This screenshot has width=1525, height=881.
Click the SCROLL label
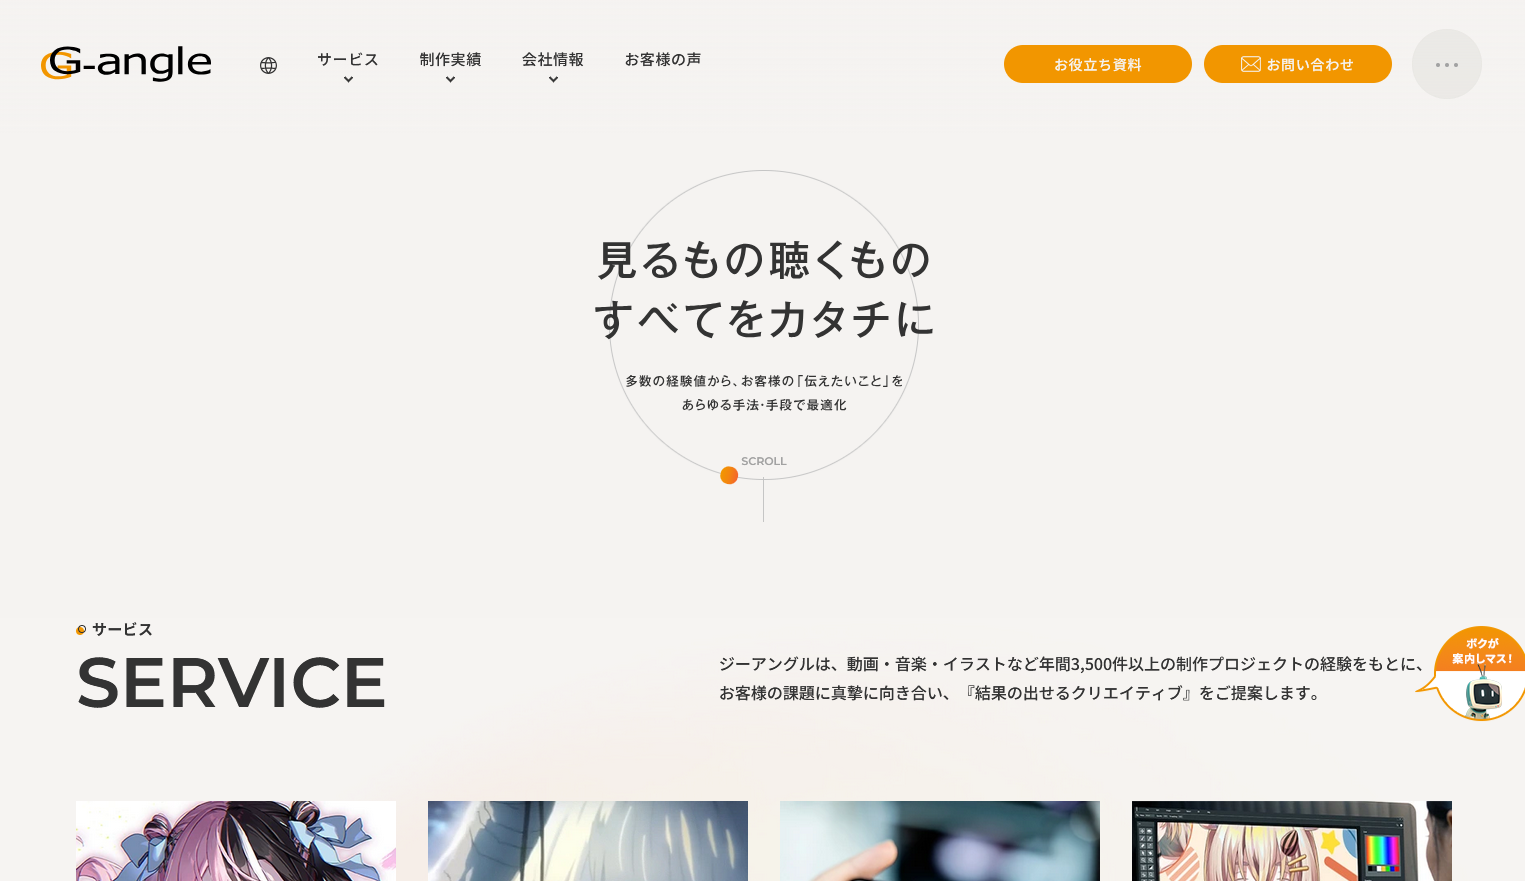pos(764,461)
